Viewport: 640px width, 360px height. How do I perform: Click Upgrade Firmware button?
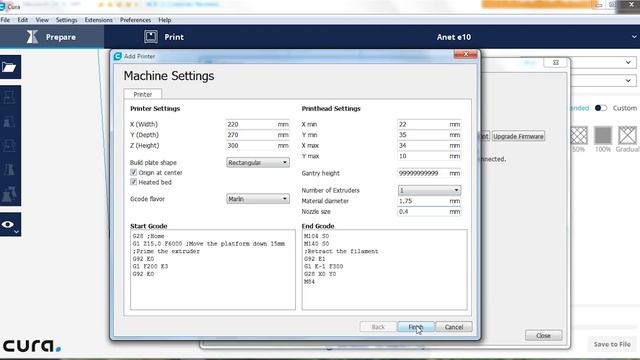[x=518, y=136]
